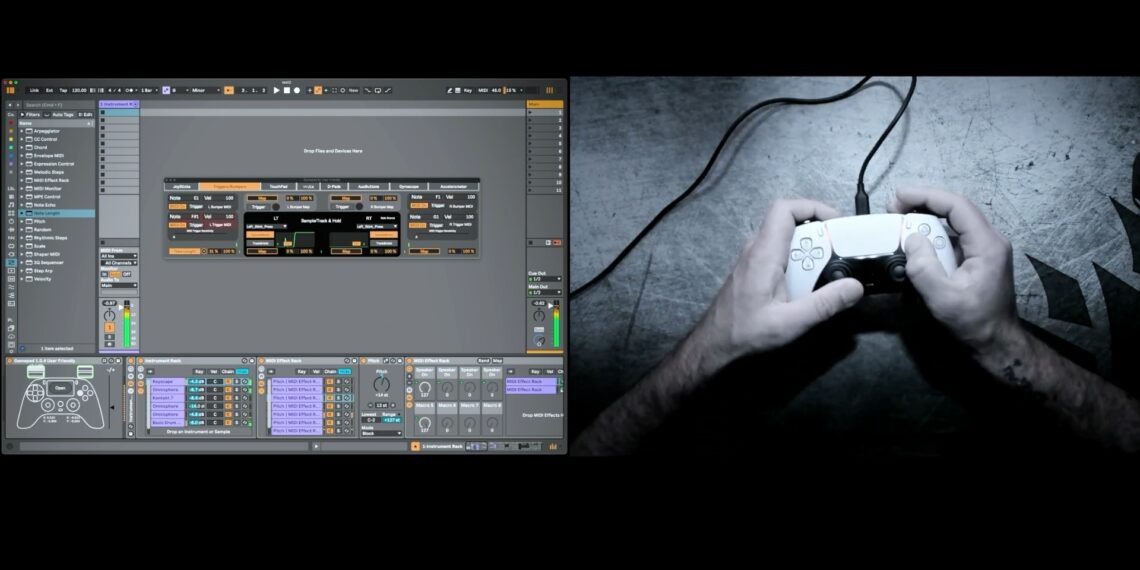Expand the Arpeggiator folder in browser
Image resolution: width=1140 pixels, height=570 pixels.
coord(21,131)
